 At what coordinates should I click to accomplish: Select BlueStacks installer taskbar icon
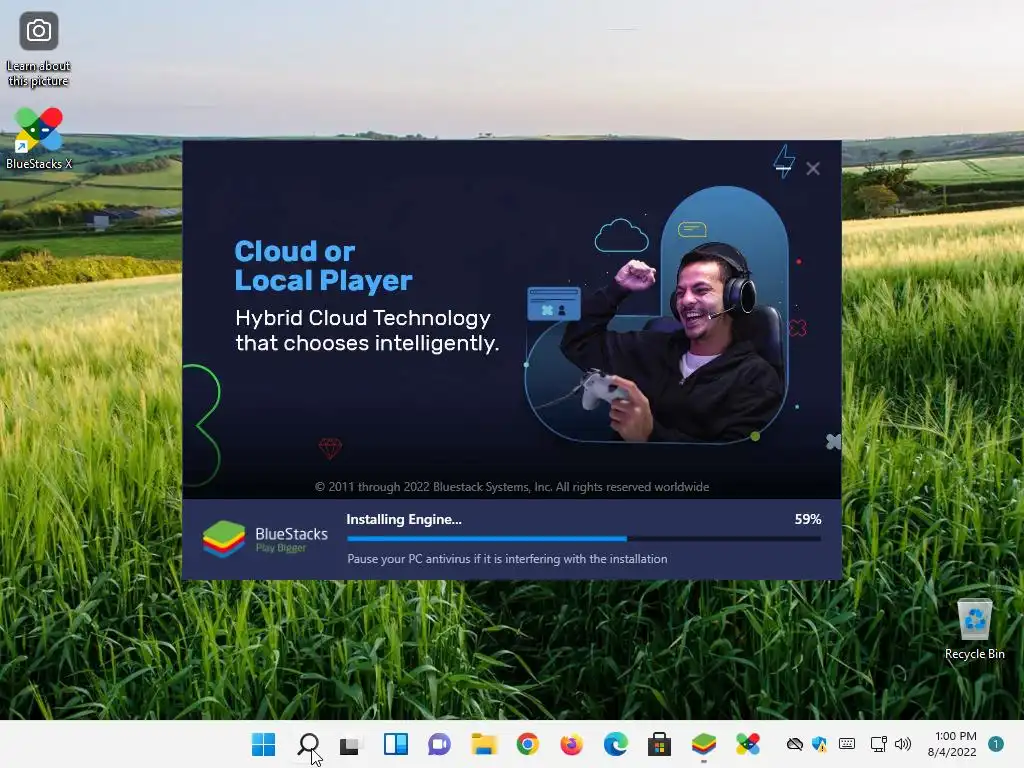[x=704, y=743]
